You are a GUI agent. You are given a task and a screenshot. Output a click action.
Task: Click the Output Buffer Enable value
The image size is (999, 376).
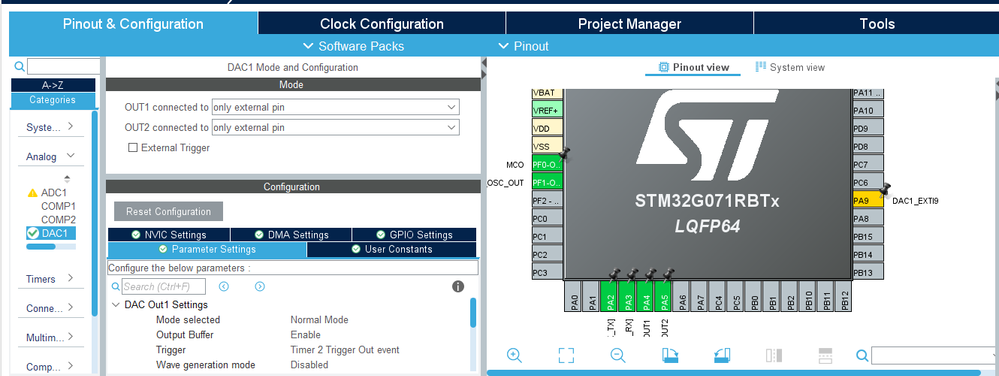click(306, 335)
